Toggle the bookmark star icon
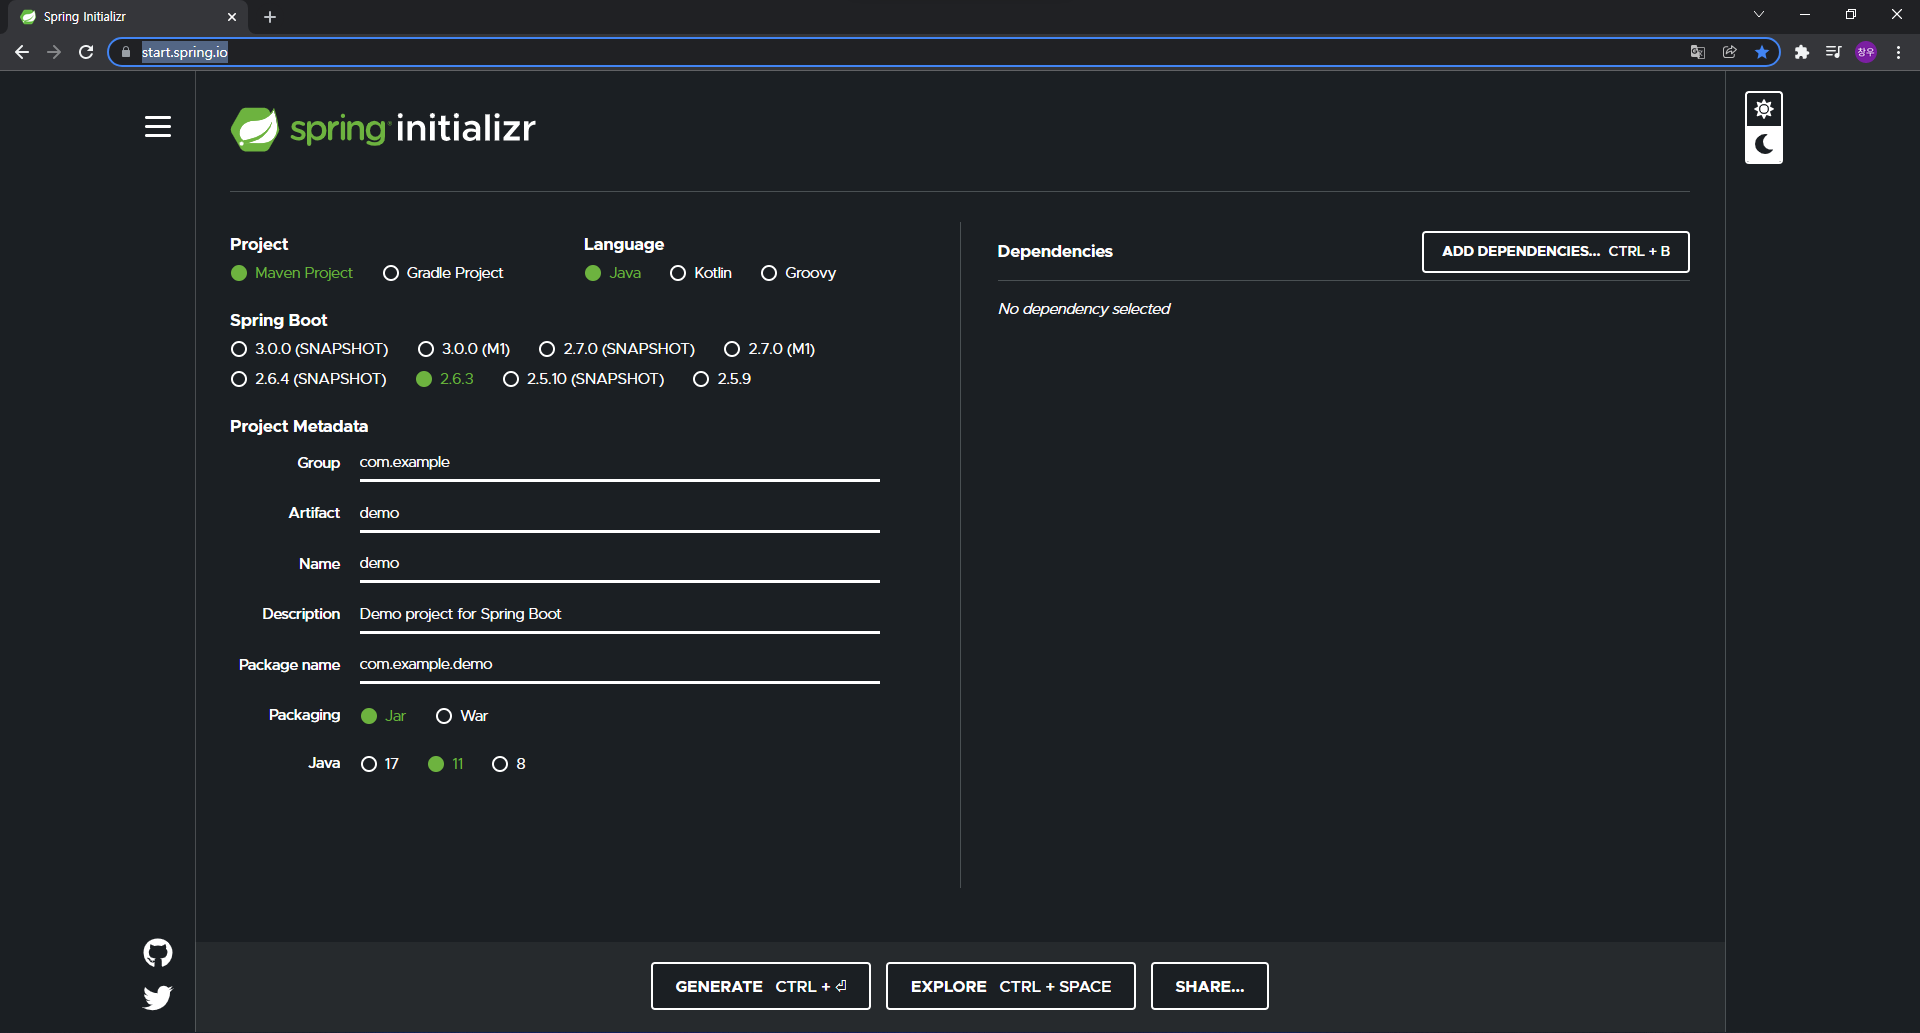1920x1033 pixels. click(x=1762, y=52)
